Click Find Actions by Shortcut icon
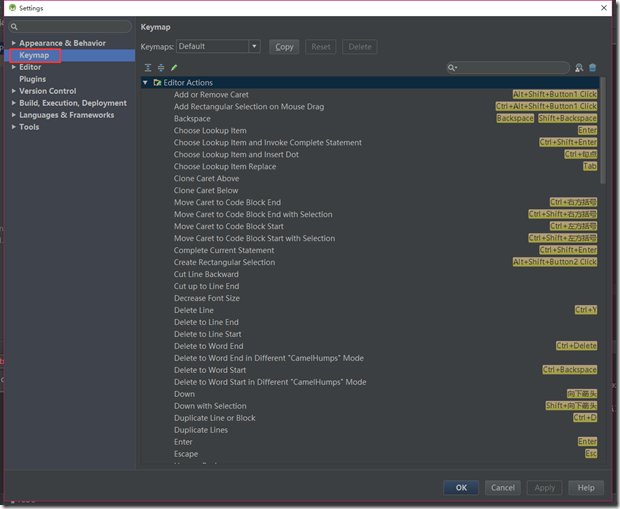 coord(579,68)
